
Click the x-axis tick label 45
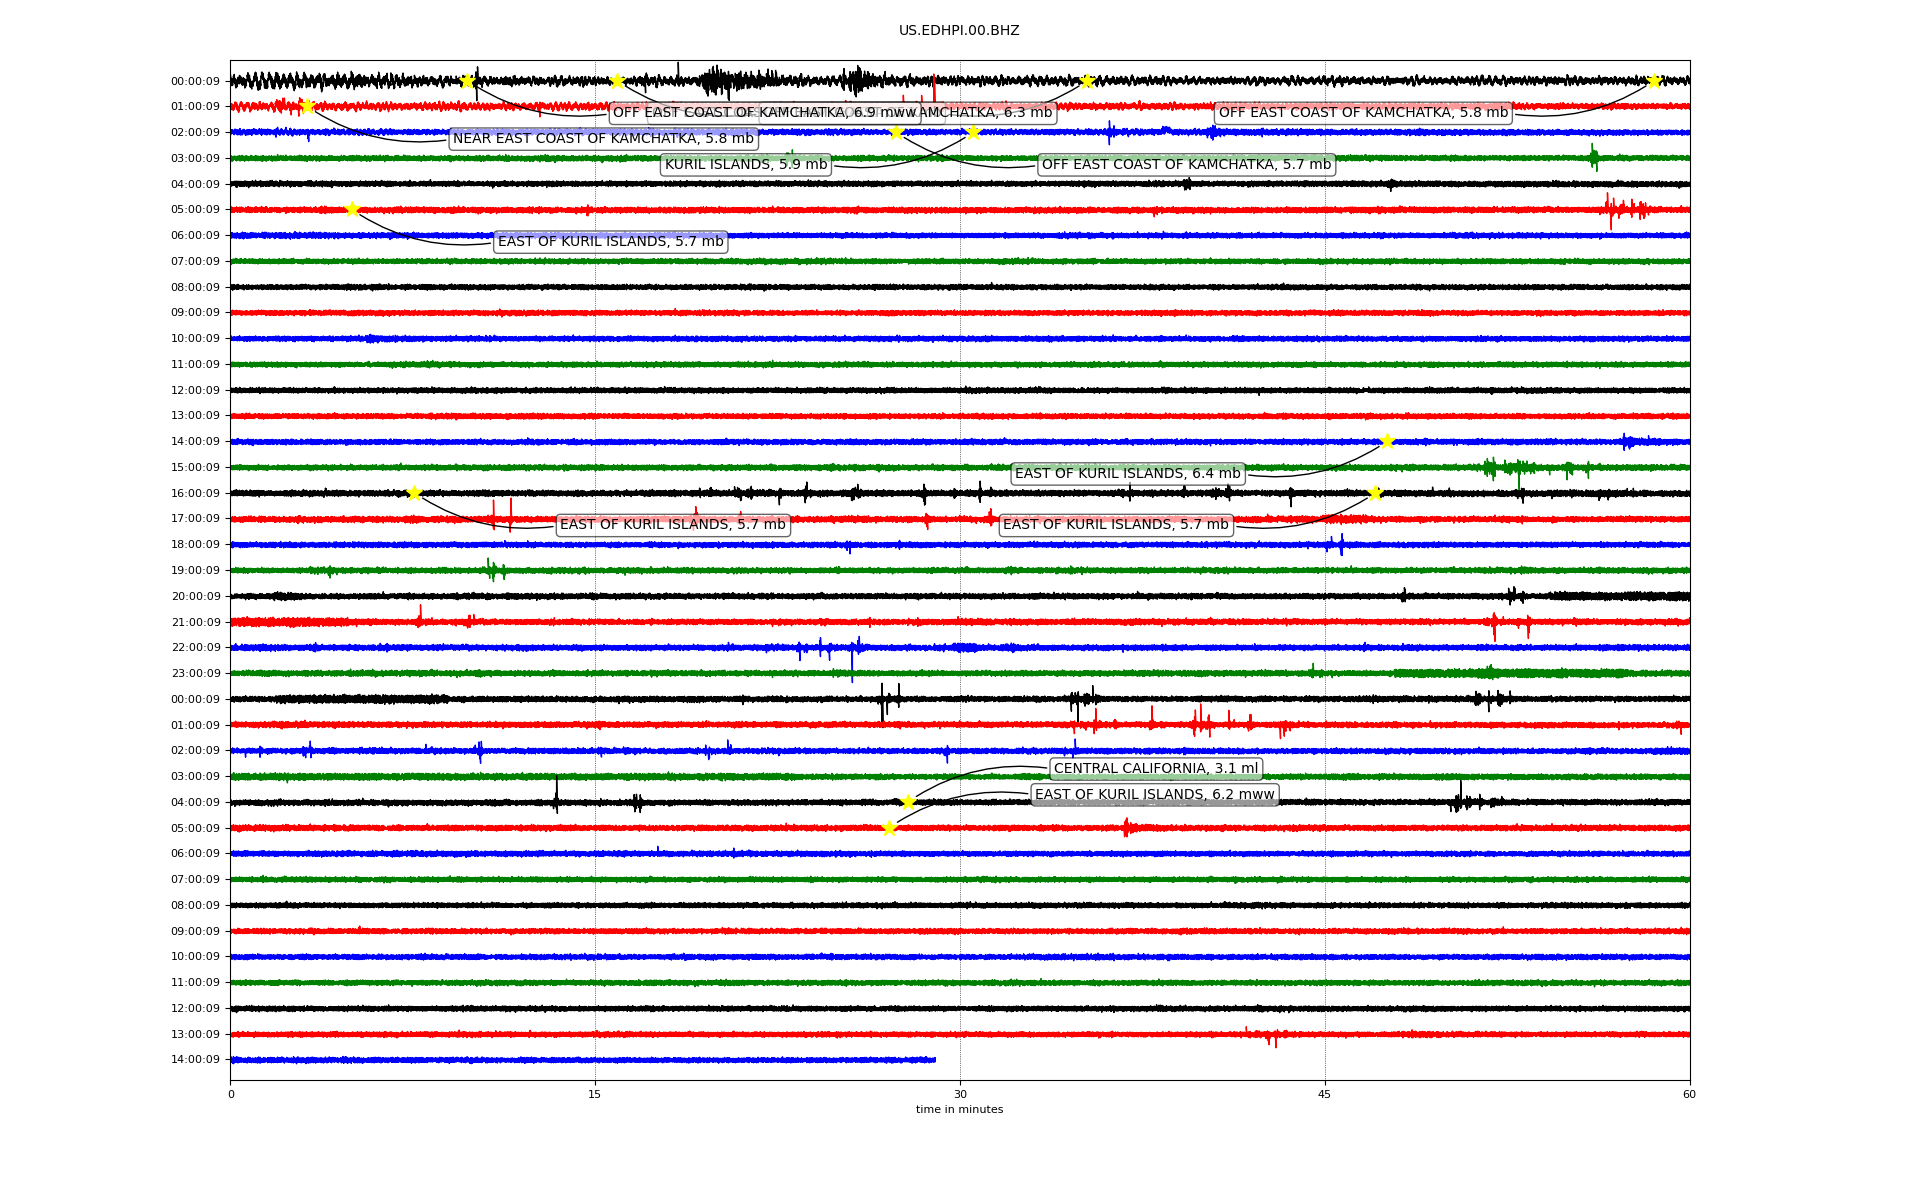tap(1325, 1094)
